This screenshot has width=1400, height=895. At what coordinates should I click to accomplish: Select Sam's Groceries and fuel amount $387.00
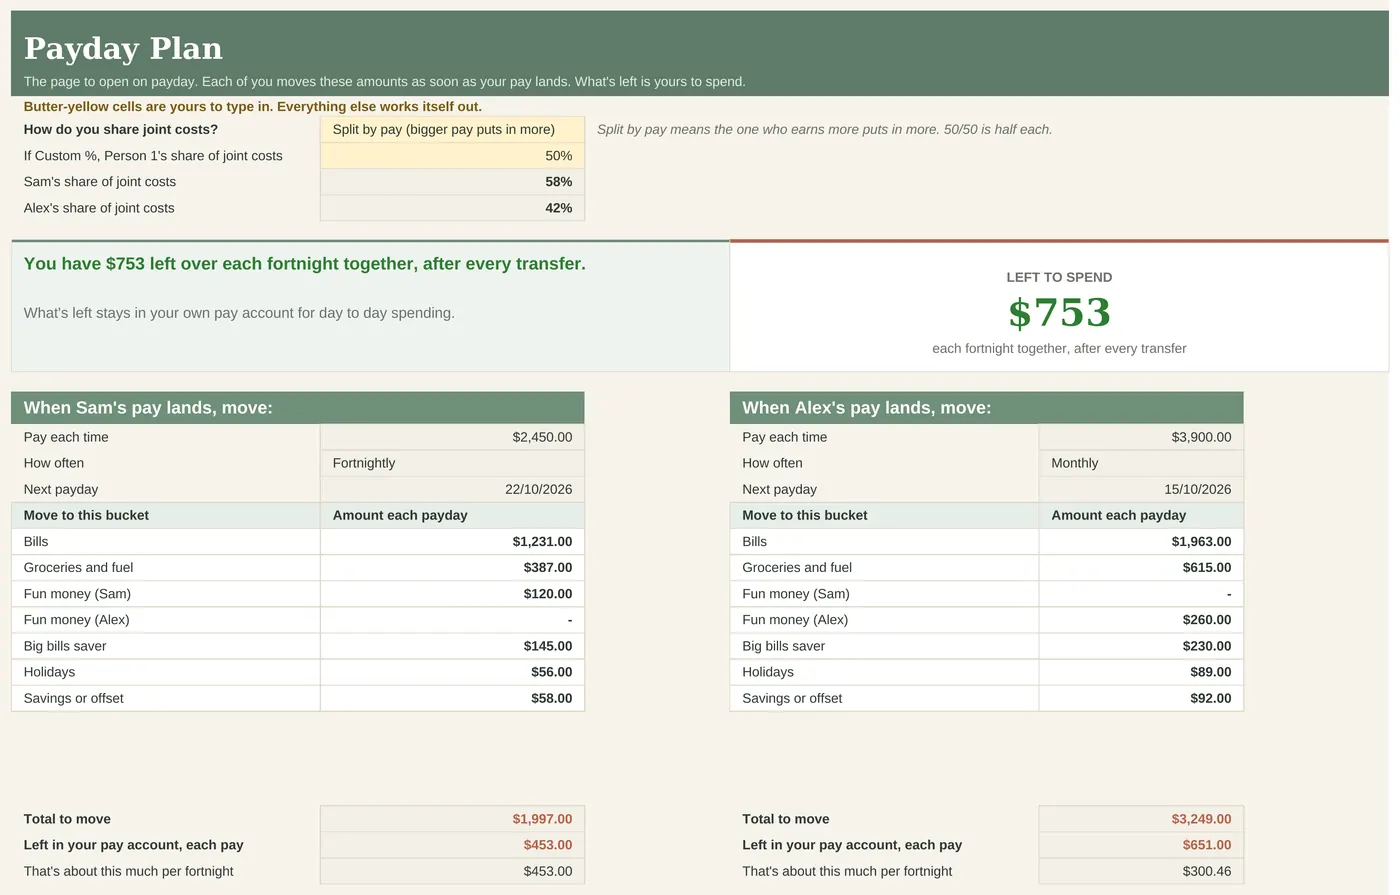[452, 567]
